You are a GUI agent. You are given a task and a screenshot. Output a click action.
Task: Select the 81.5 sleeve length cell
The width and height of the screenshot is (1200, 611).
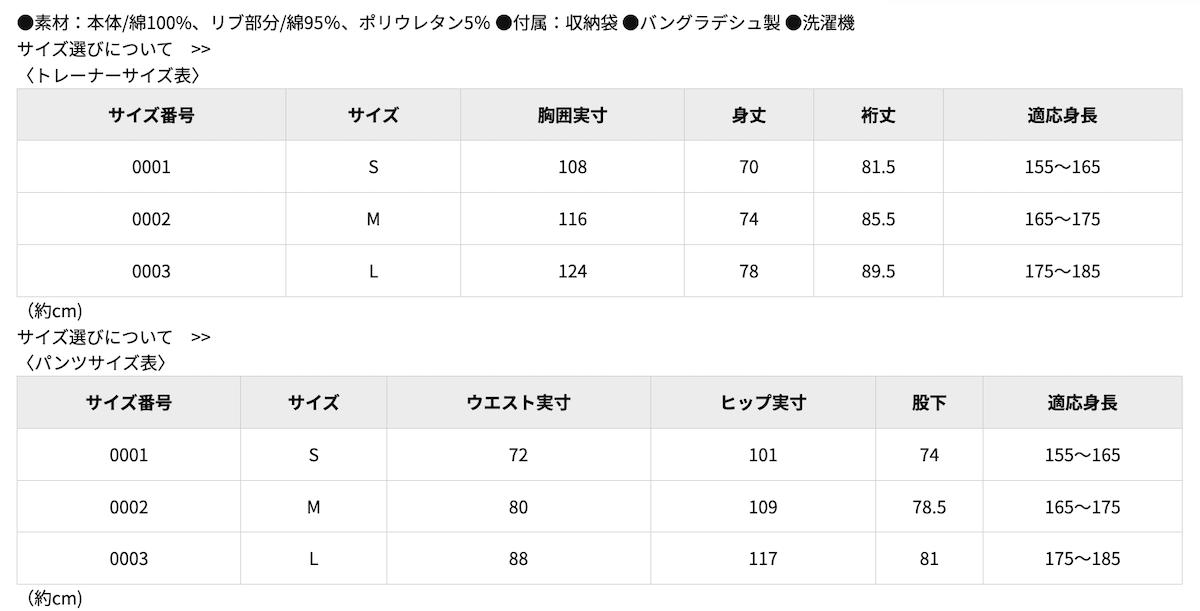pos(878,167)
